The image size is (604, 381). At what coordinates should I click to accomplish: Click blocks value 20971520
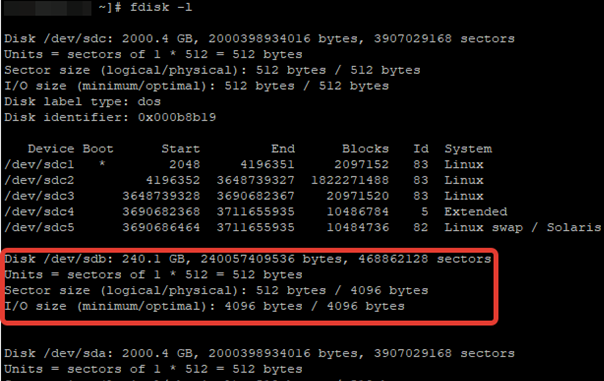(357, 196)
